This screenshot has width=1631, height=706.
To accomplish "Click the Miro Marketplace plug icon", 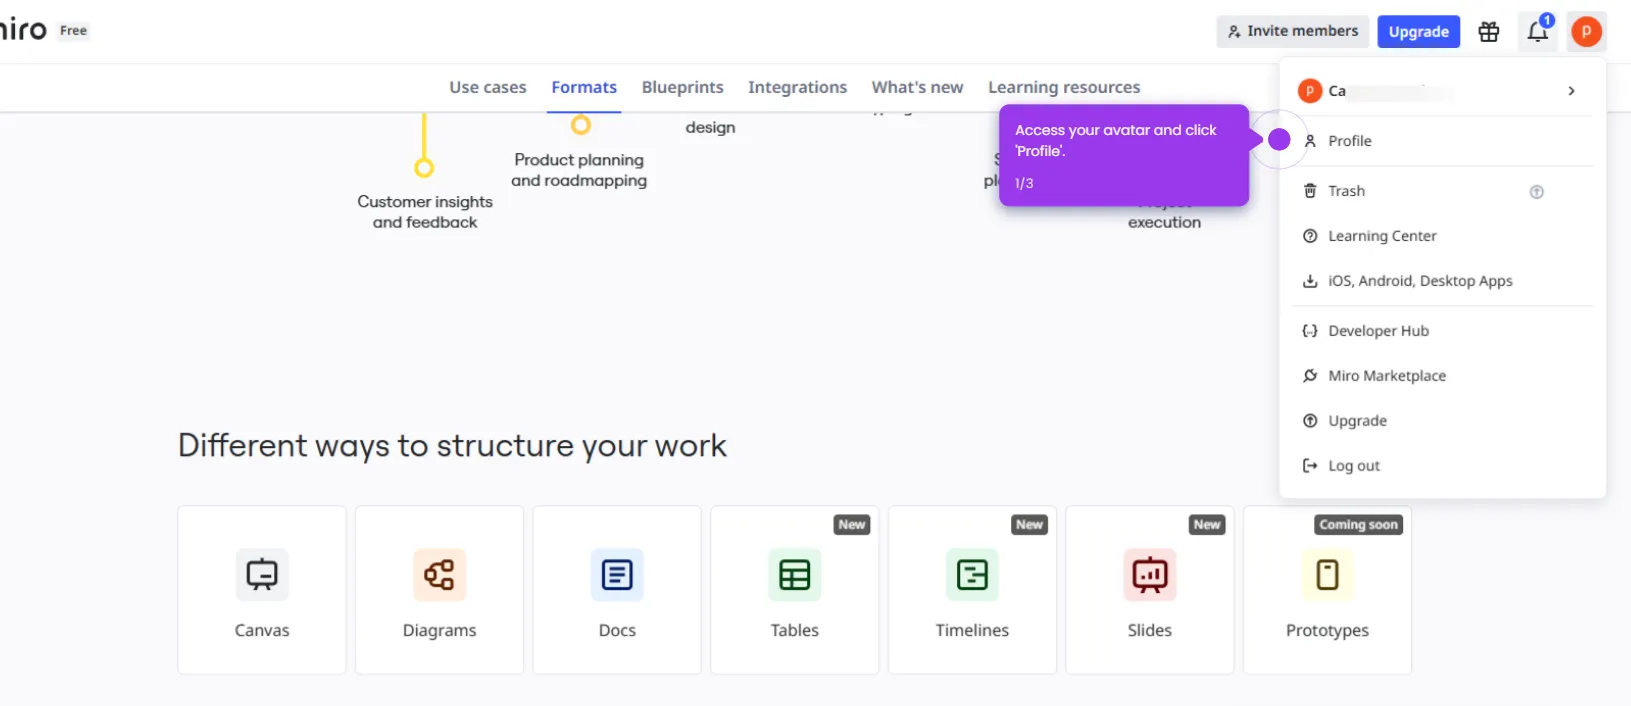I will tap(1310, 376).
